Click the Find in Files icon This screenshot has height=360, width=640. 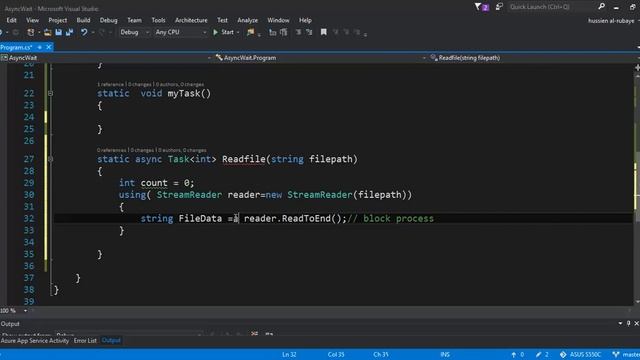click(251, 32)
